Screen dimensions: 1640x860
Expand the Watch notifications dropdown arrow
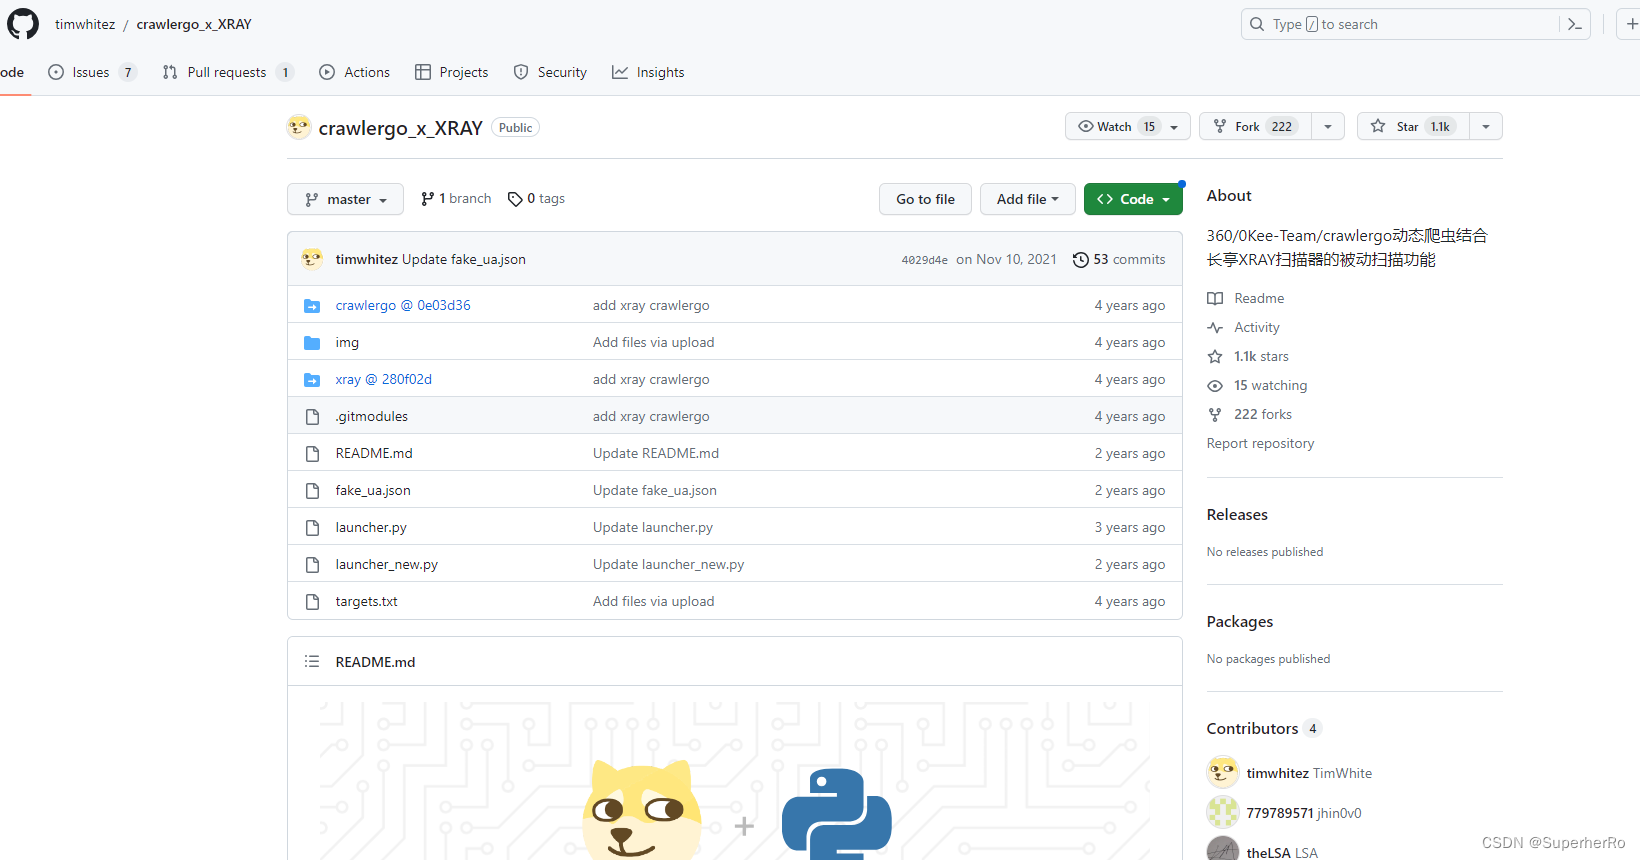pos(1175,126)
